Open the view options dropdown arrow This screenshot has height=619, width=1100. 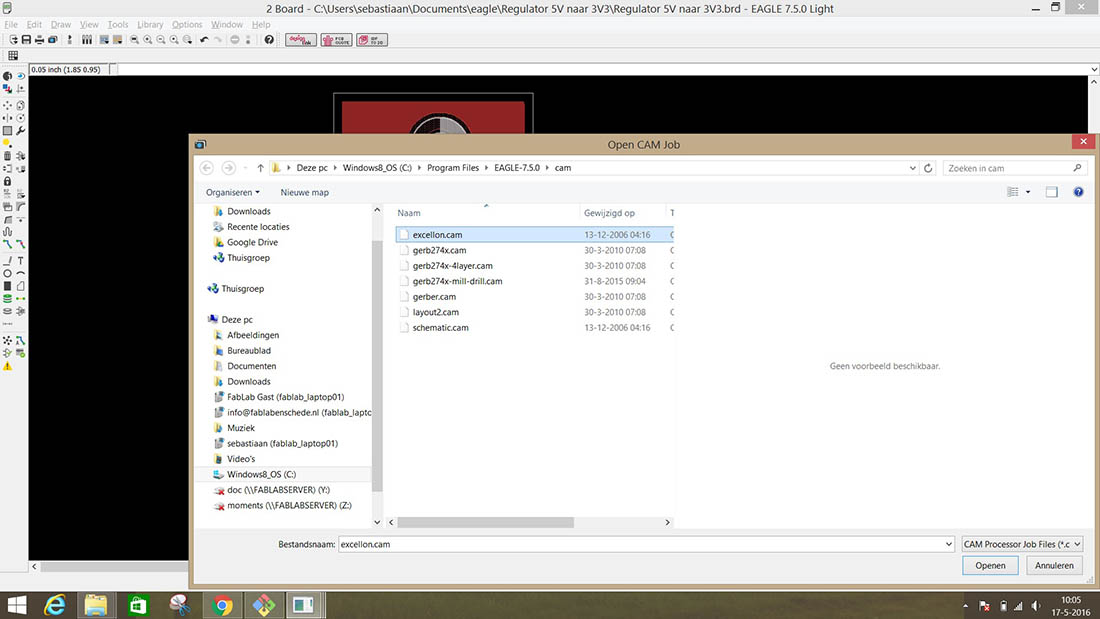pyautogui.click(x=1028, y=192)
